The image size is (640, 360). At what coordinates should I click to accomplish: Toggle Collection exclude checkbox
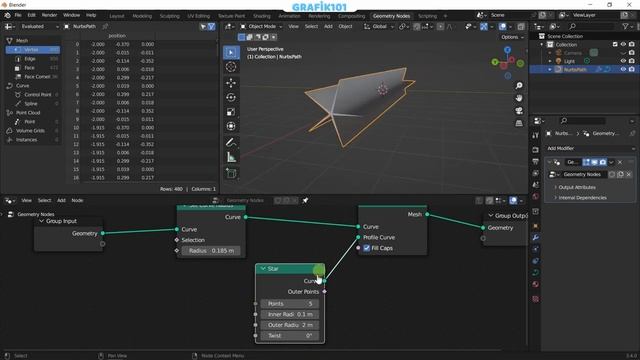pyautogui.click(x=615, y=44)
